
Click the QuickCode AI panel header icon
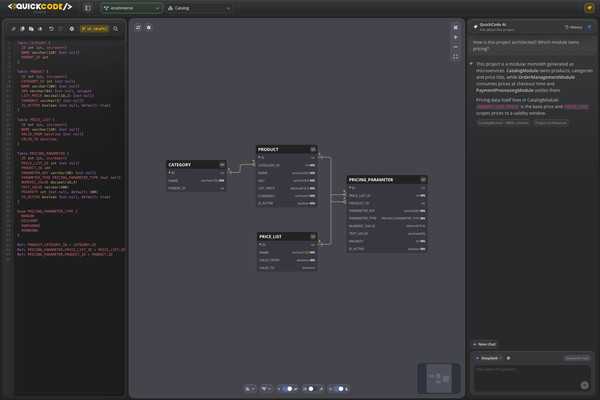click(x=475, y=27)
